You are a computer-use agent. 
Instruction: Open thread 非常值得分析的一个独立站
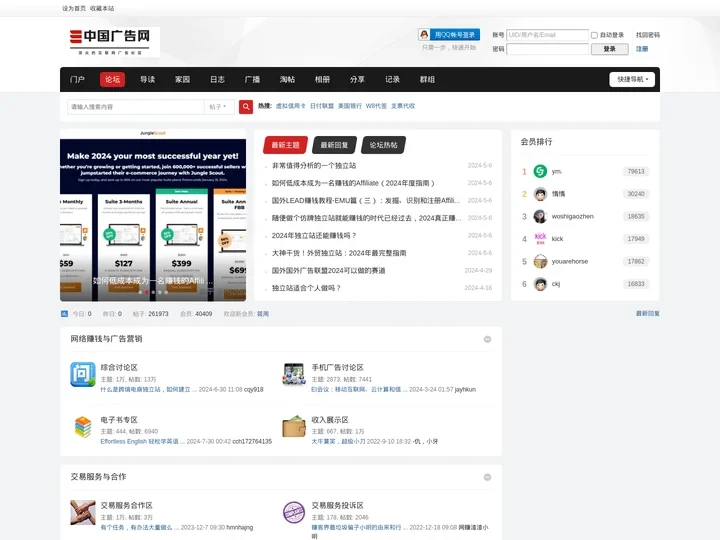[314, 165]
